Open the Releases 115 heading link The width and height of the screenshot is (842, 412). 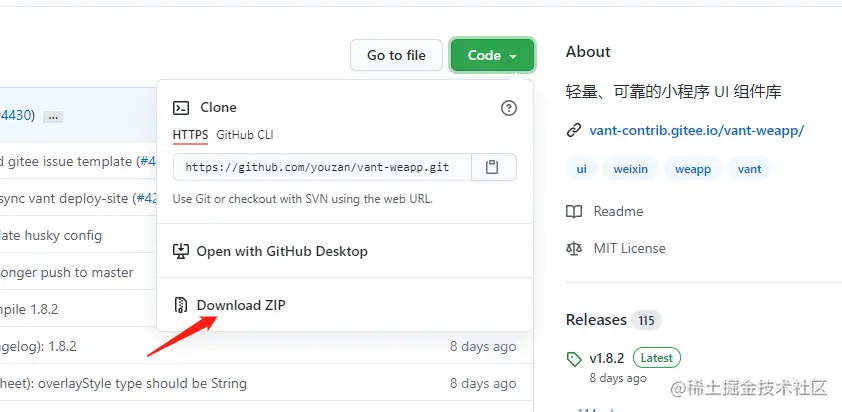(596, 320)
